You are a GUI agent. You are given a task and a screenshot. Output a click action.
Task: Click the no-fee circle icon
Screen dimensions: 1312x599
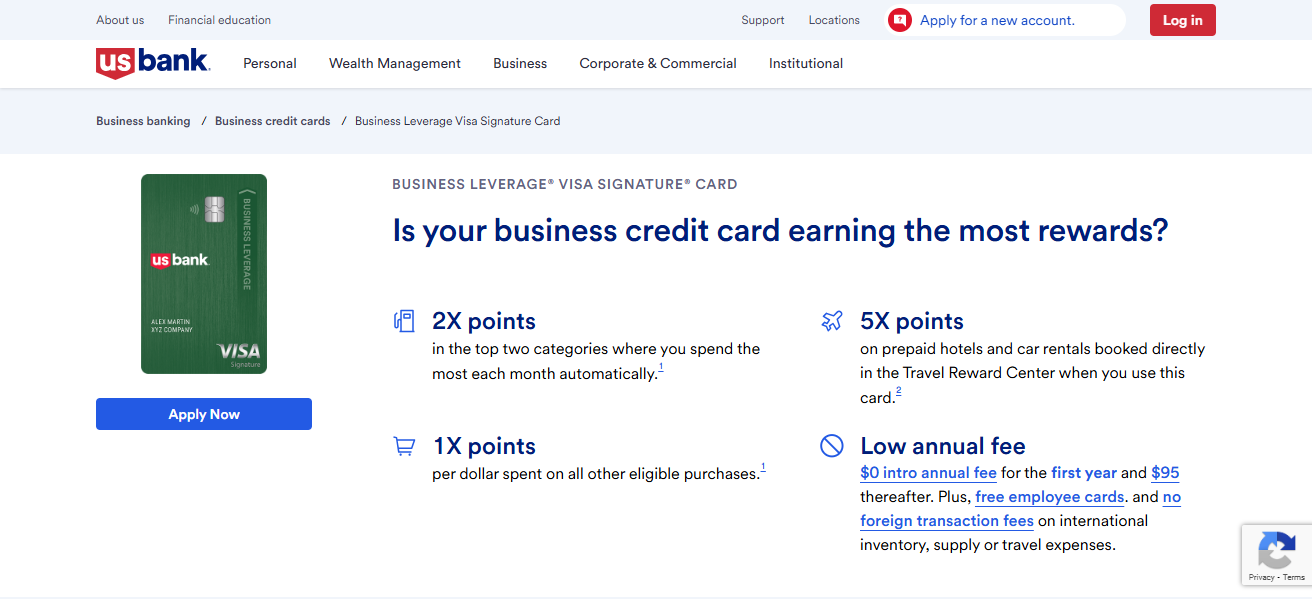(x=832, y=446)
